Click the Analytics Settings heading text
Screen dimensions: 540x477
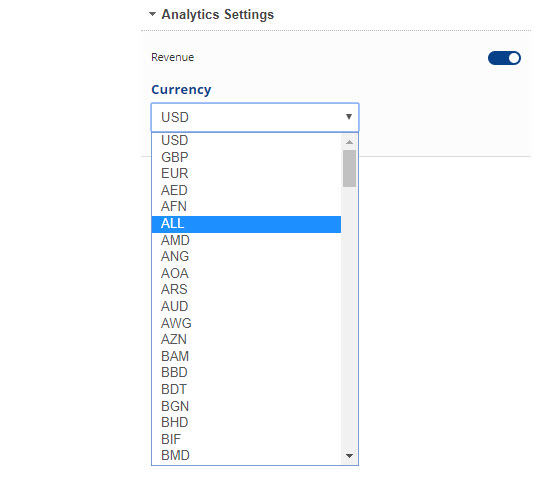(x=218, y=14)
